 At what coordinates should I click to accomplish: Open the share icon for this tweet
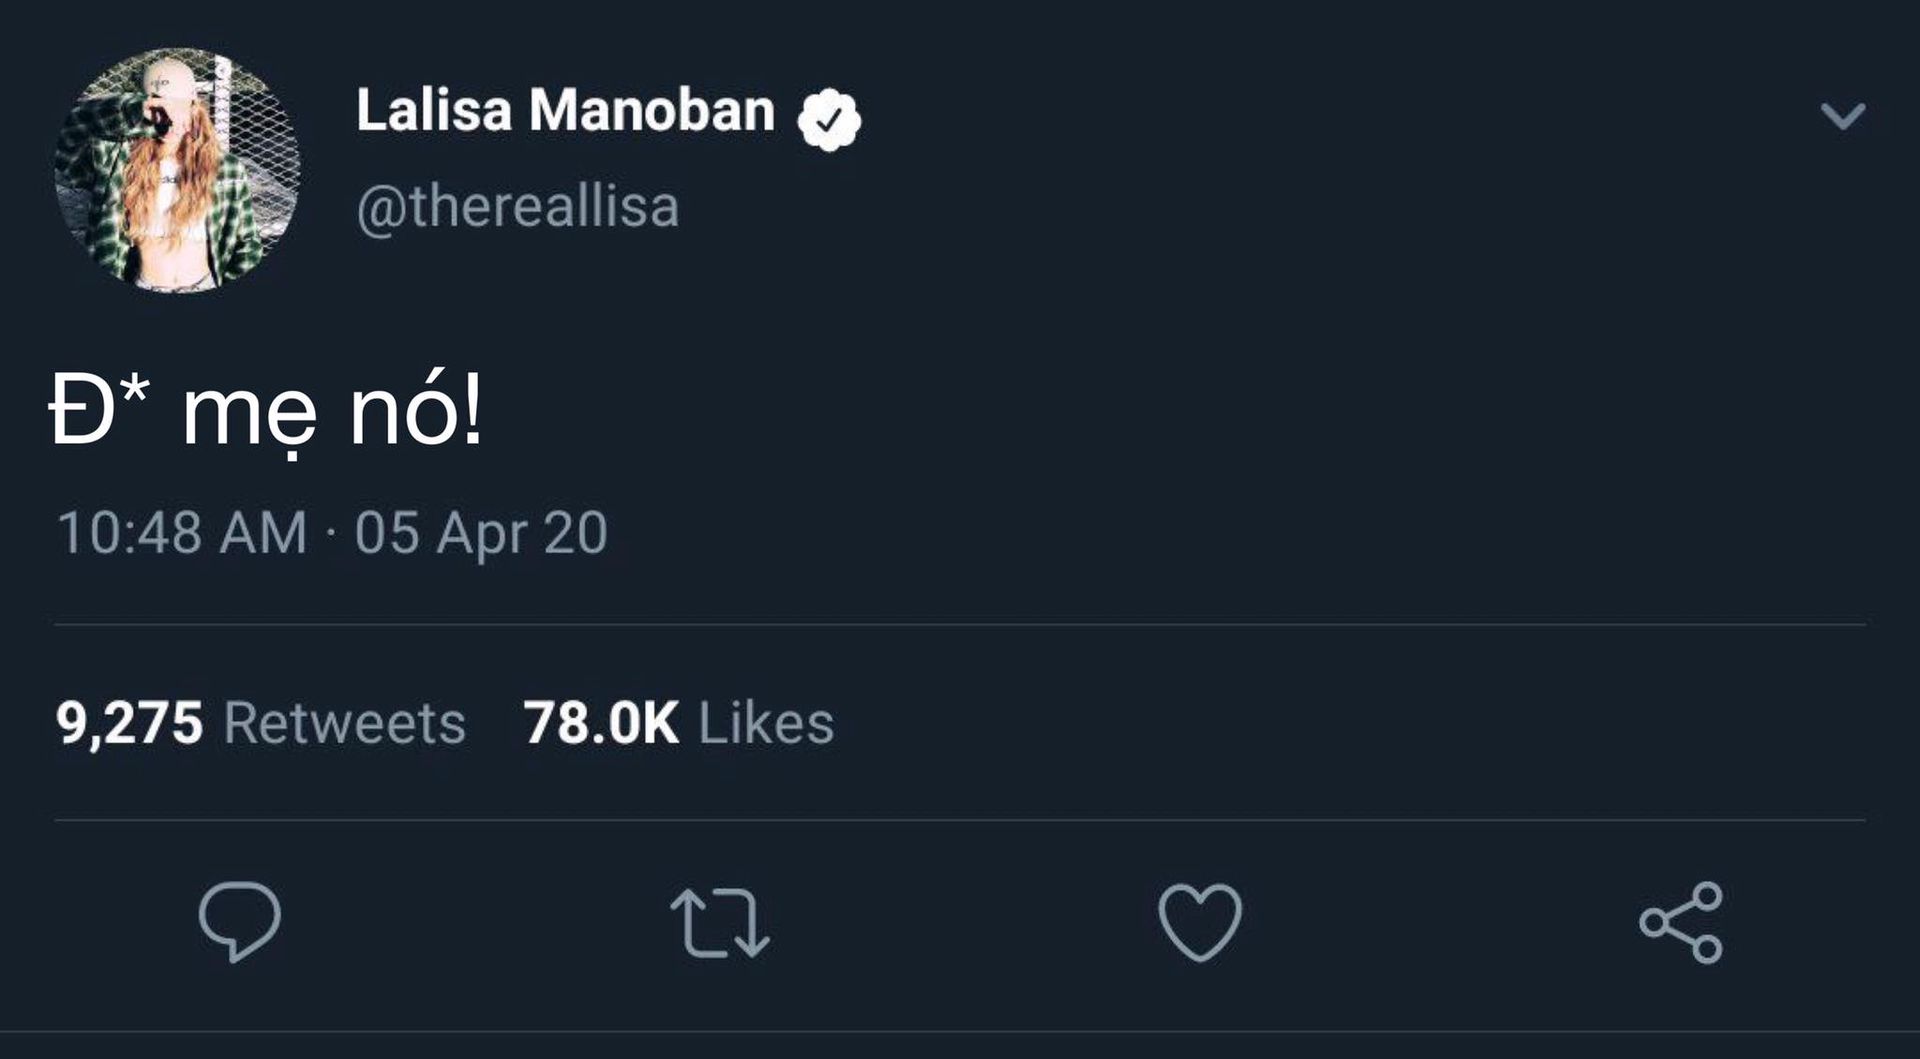(x=1681, y=922)
